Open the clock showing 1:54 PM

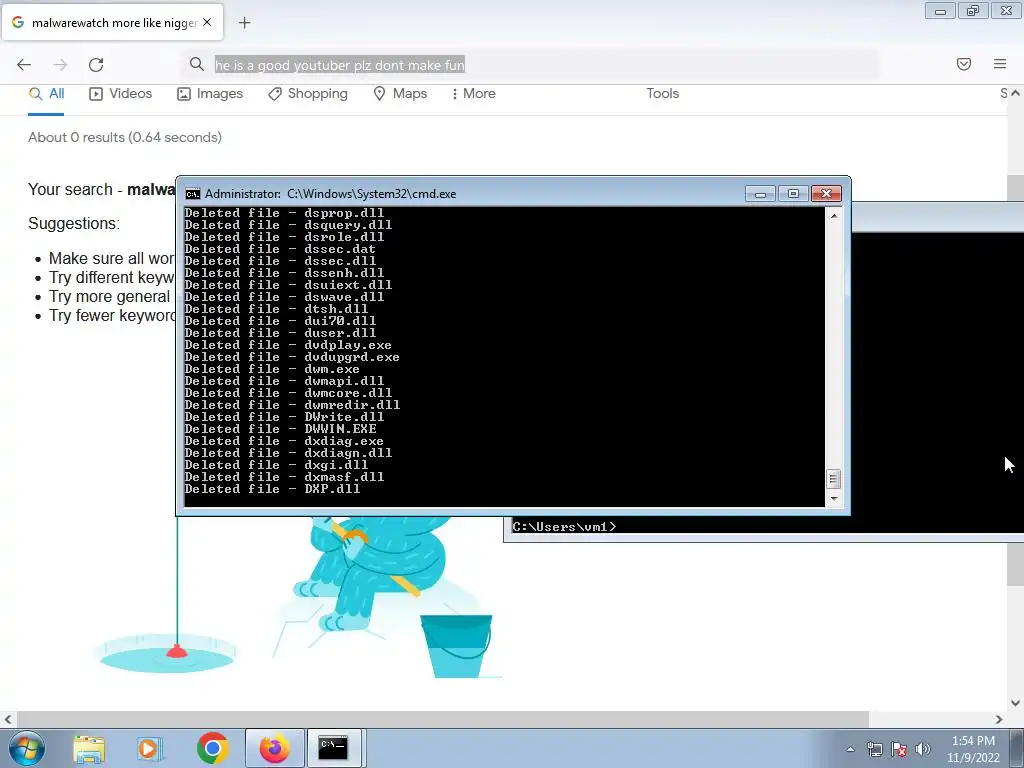pyautogui.click(x=973, y=749)
